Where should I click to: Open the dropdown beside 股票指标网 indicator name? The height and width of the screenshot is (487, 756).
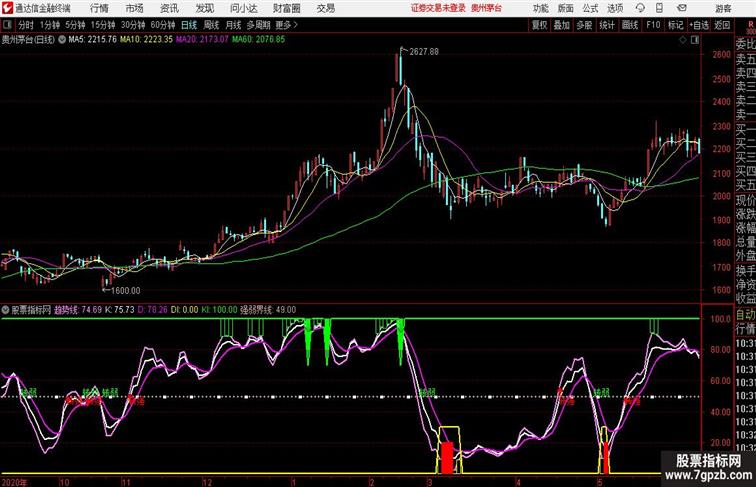pos(5,310)
